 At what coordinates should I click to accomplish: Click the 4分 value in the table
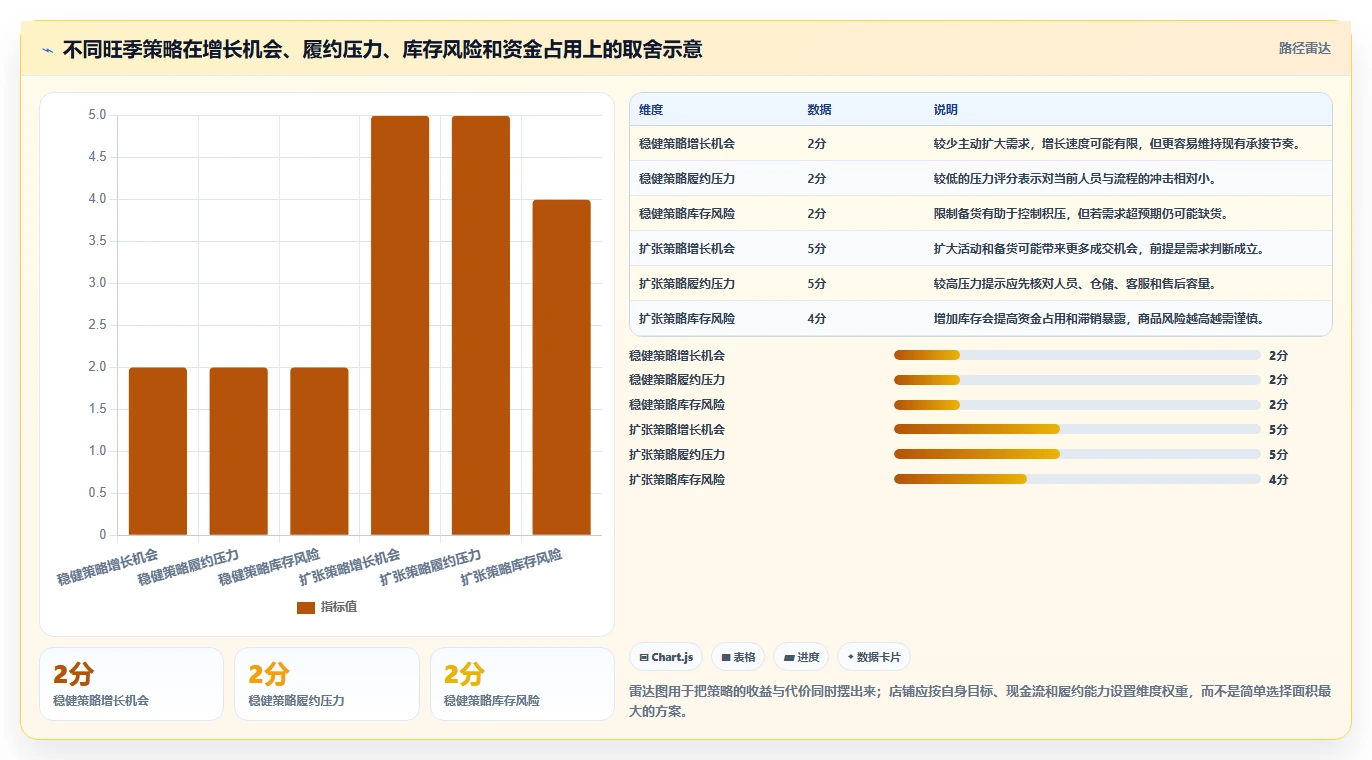[x=816, y=319]
